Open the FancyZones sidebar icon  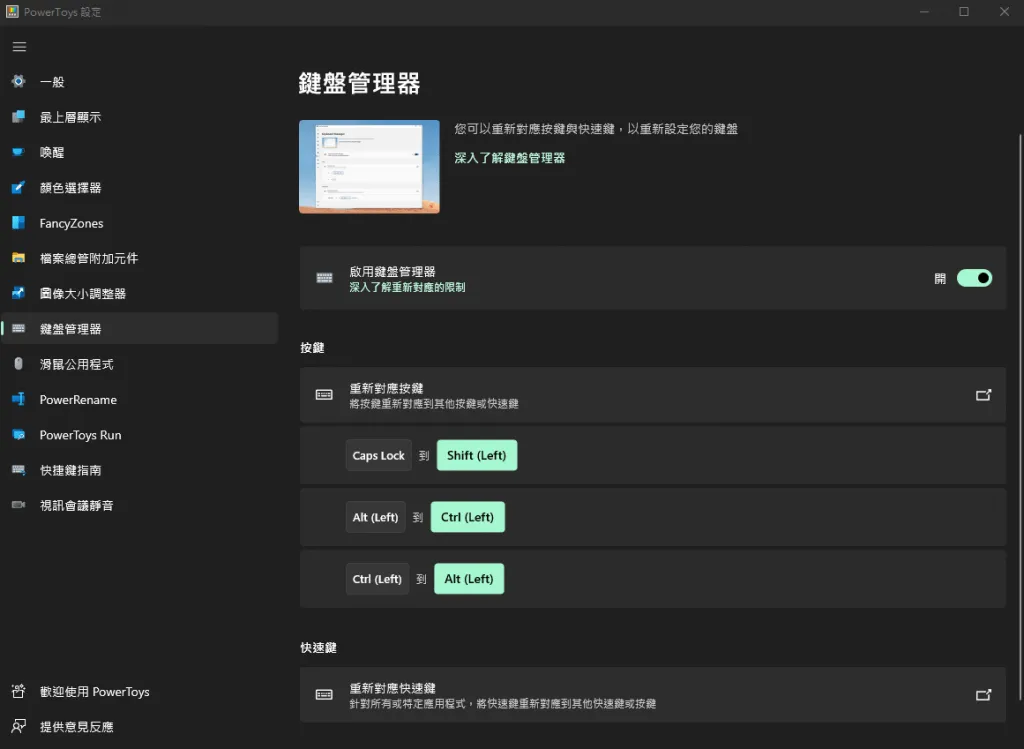pyautogui.click(x=18, y=223)
